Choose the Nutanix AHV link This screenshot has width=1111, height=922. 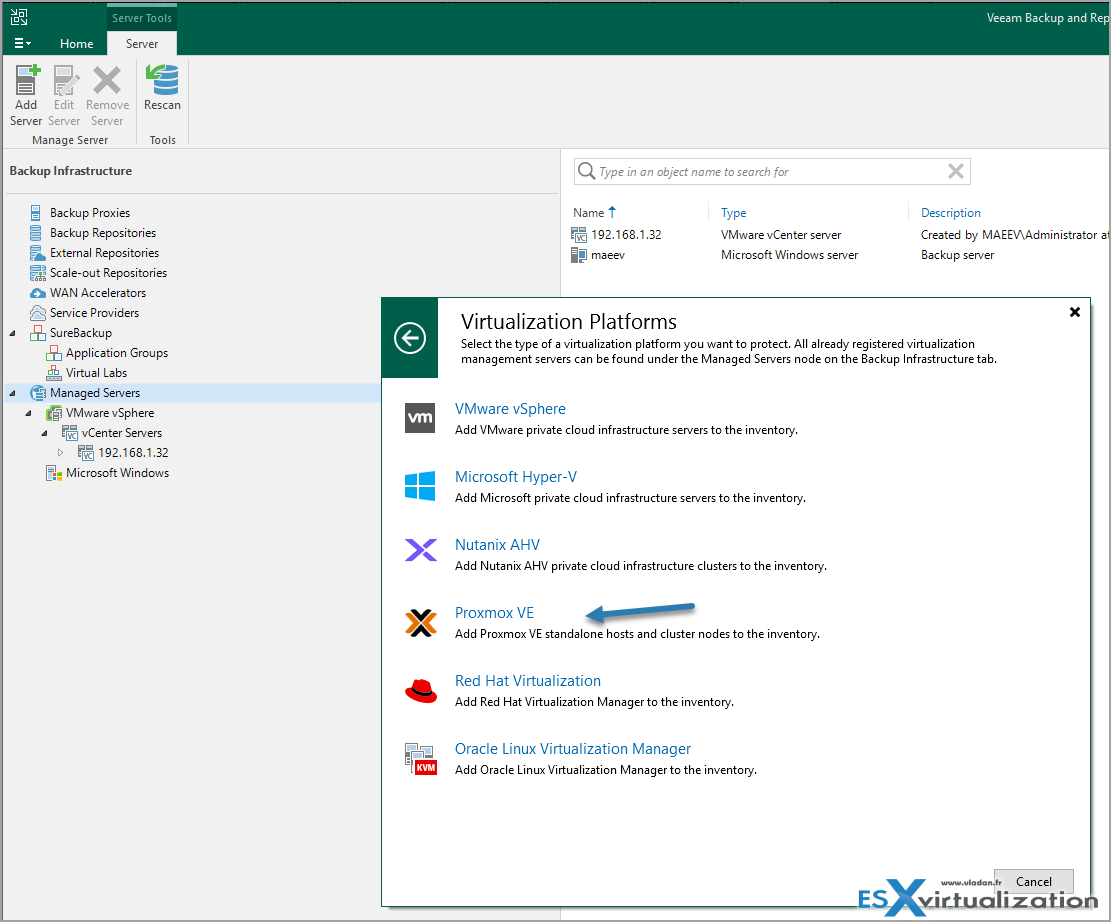coord(497,545)
